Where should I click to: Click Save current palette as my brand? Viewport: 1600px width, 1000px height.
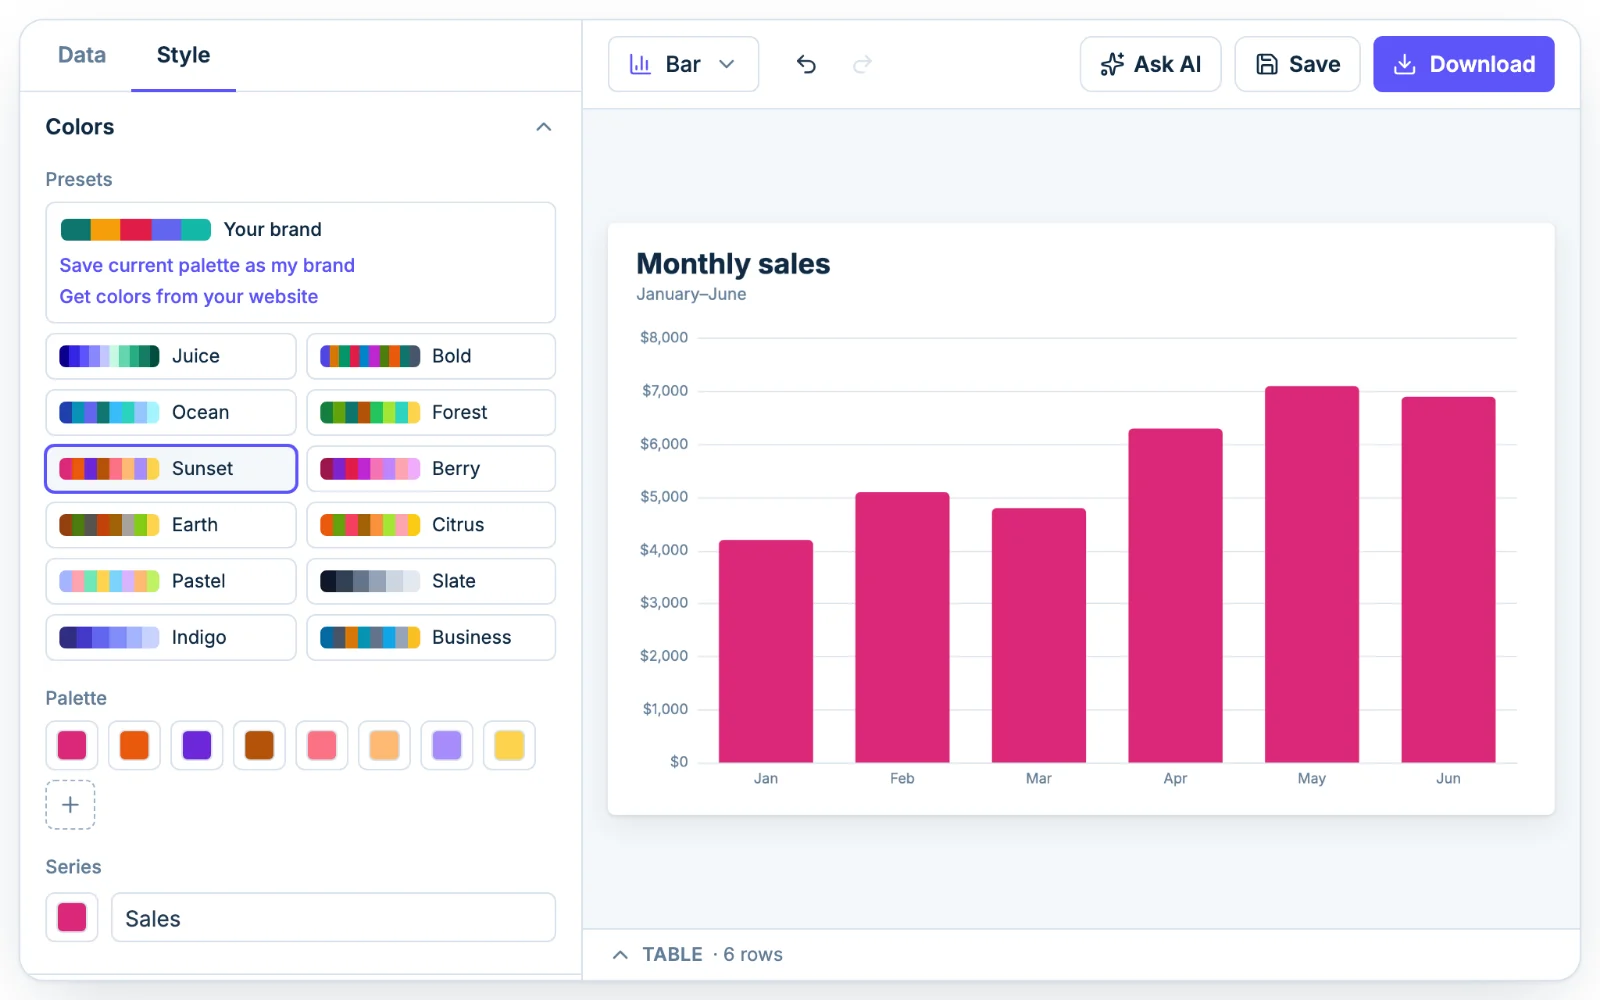click(x=207, y=265)
